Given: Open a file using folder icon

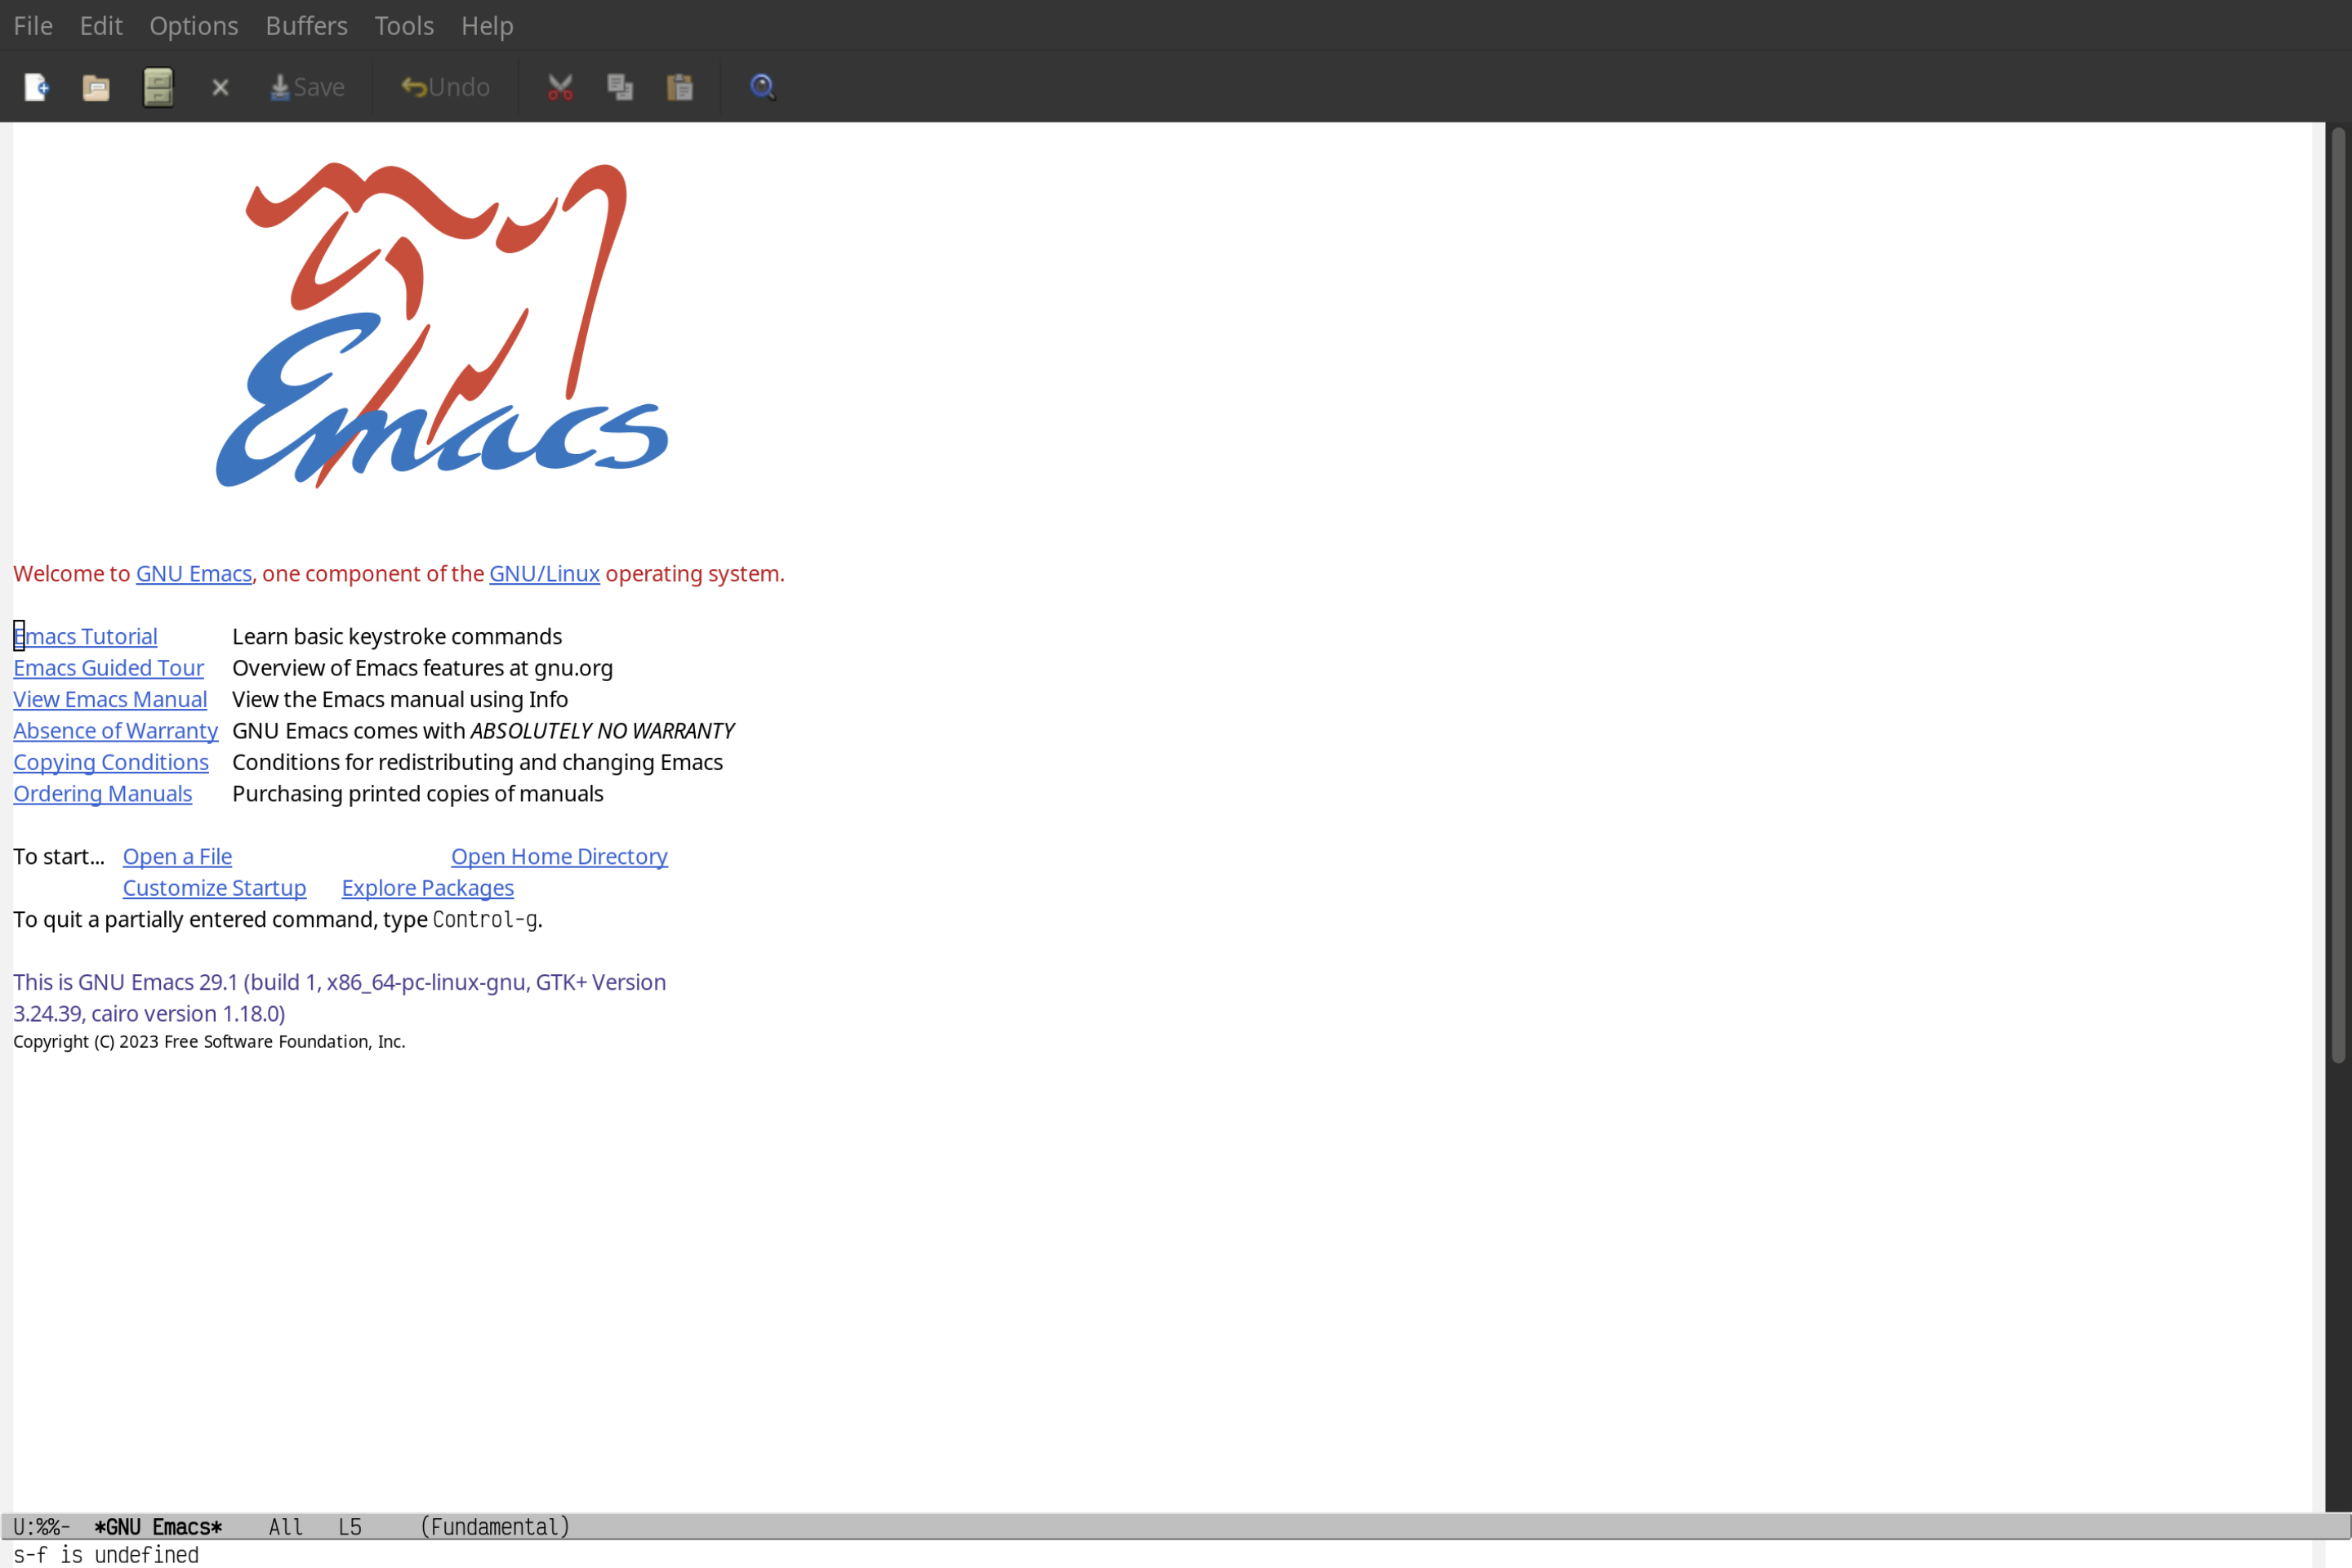Looking at the screenshot, I should pos(98,86).
